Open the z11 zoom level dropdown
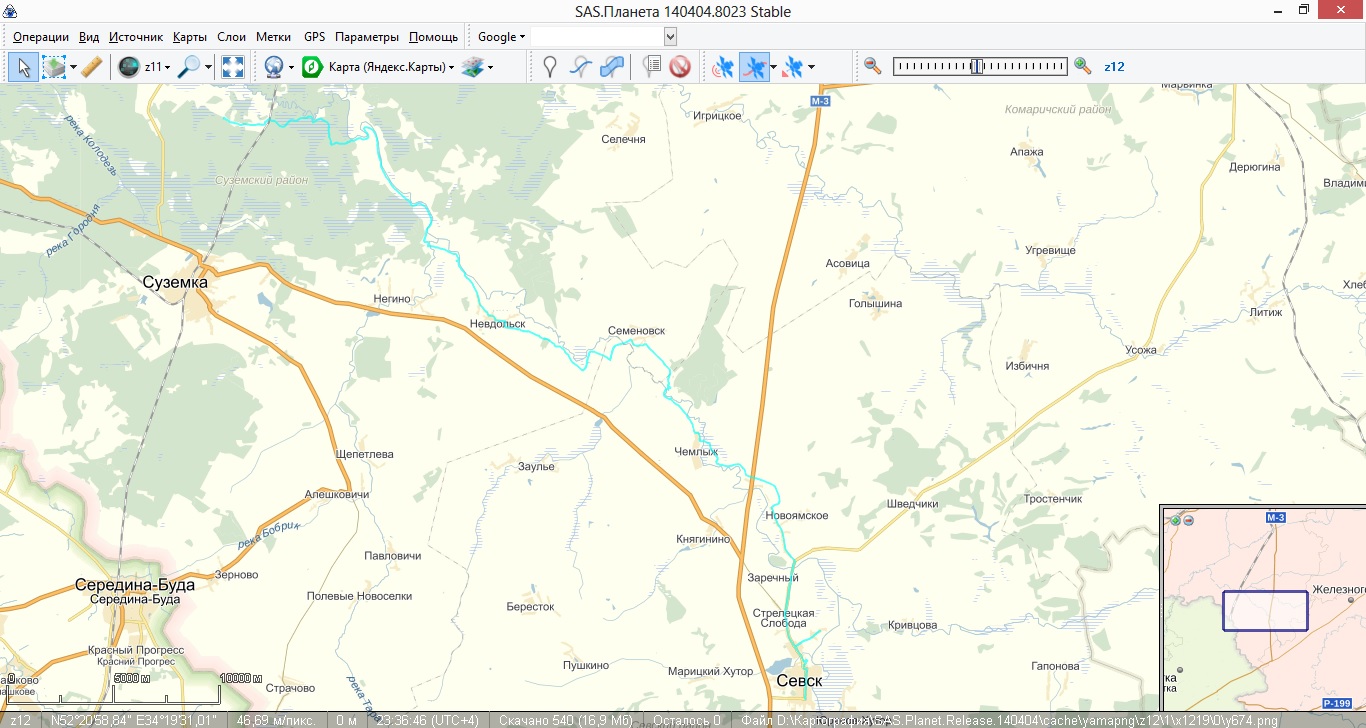Image resolution: width=1366 pixels, height=728 pixels. pyautogui.click(x=158, y=67)
